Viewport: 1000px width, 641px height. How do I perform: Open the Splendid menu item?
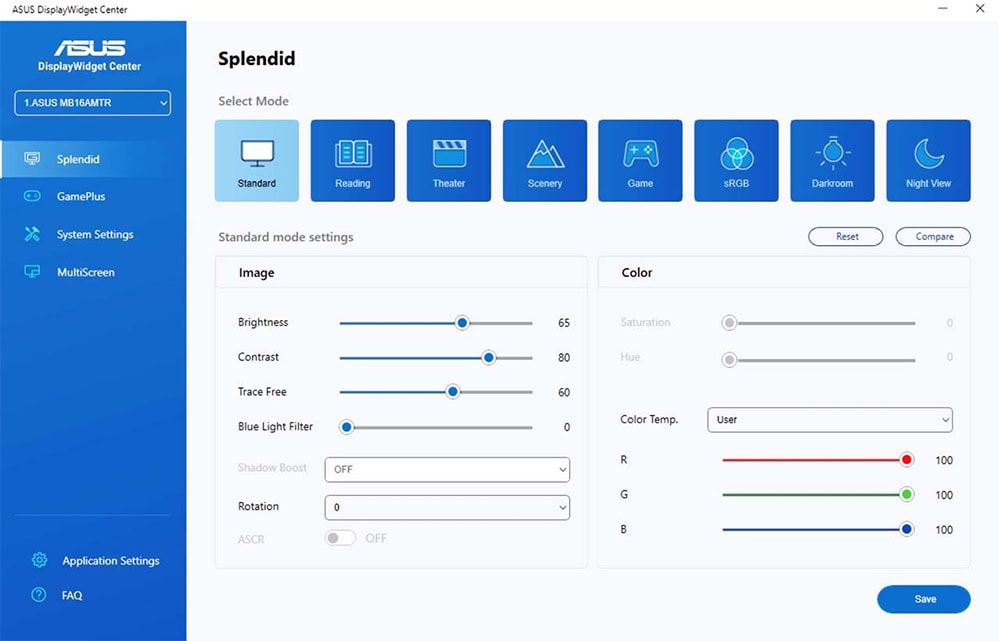[x=93, y=159]
